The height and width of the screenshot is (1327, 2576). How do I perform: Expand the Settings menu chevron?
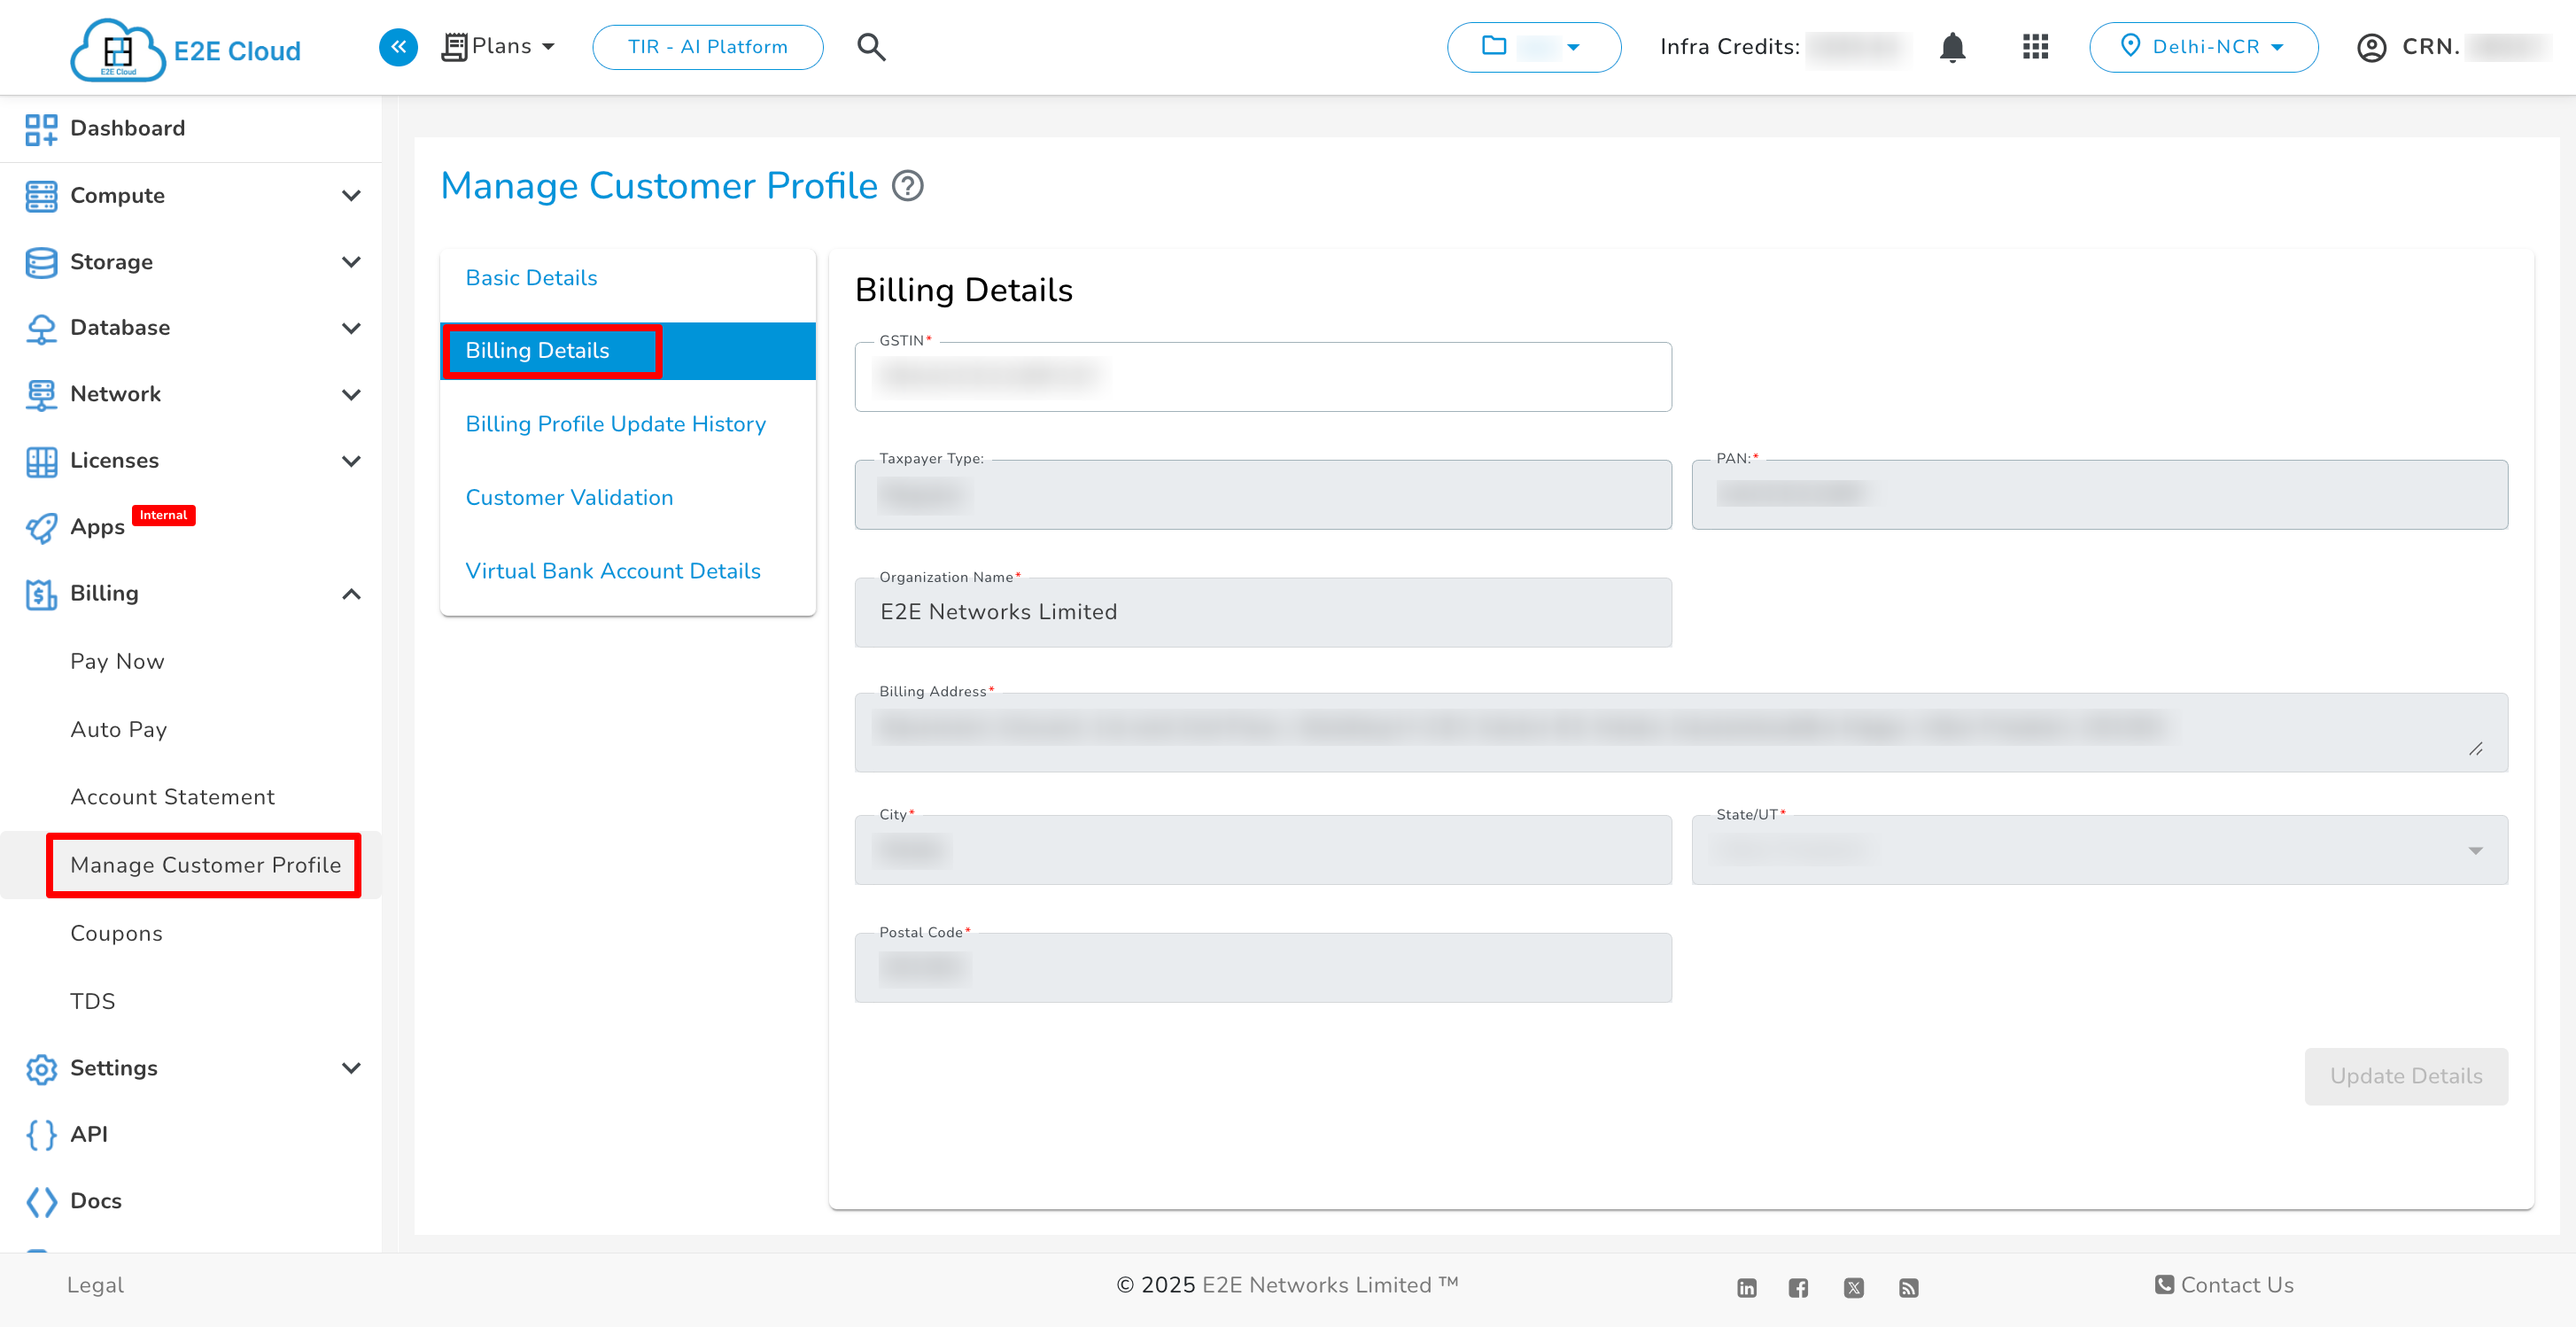point(351,1068)
